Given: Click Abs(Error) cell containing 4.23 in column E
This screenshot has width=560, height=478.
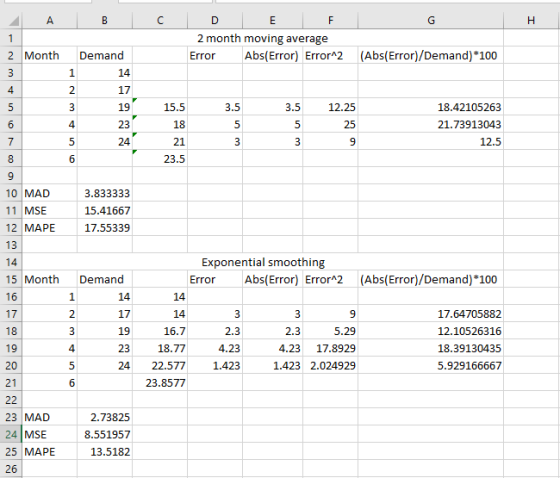Looking at the screenshot, I should point(272,348).
